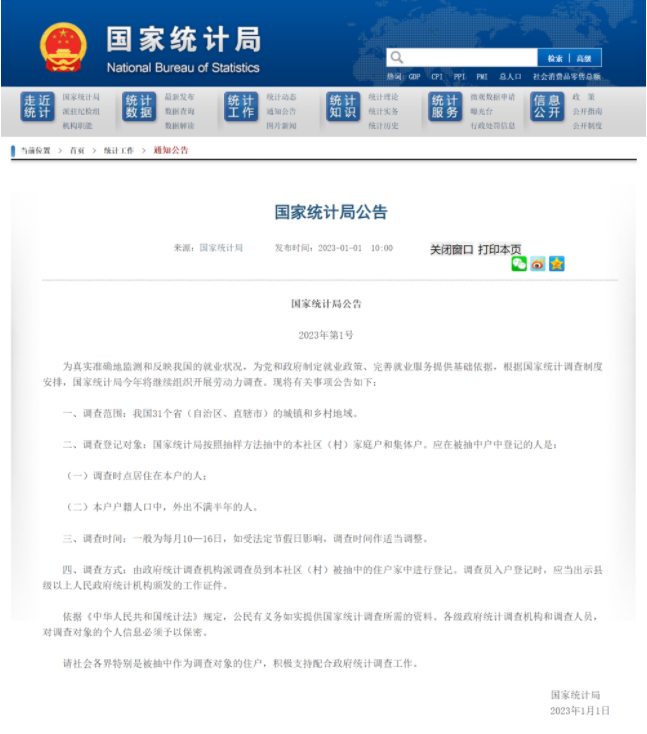Click the announcement number 2023年第1号
The image size is (647, 734).
(326, 335)
